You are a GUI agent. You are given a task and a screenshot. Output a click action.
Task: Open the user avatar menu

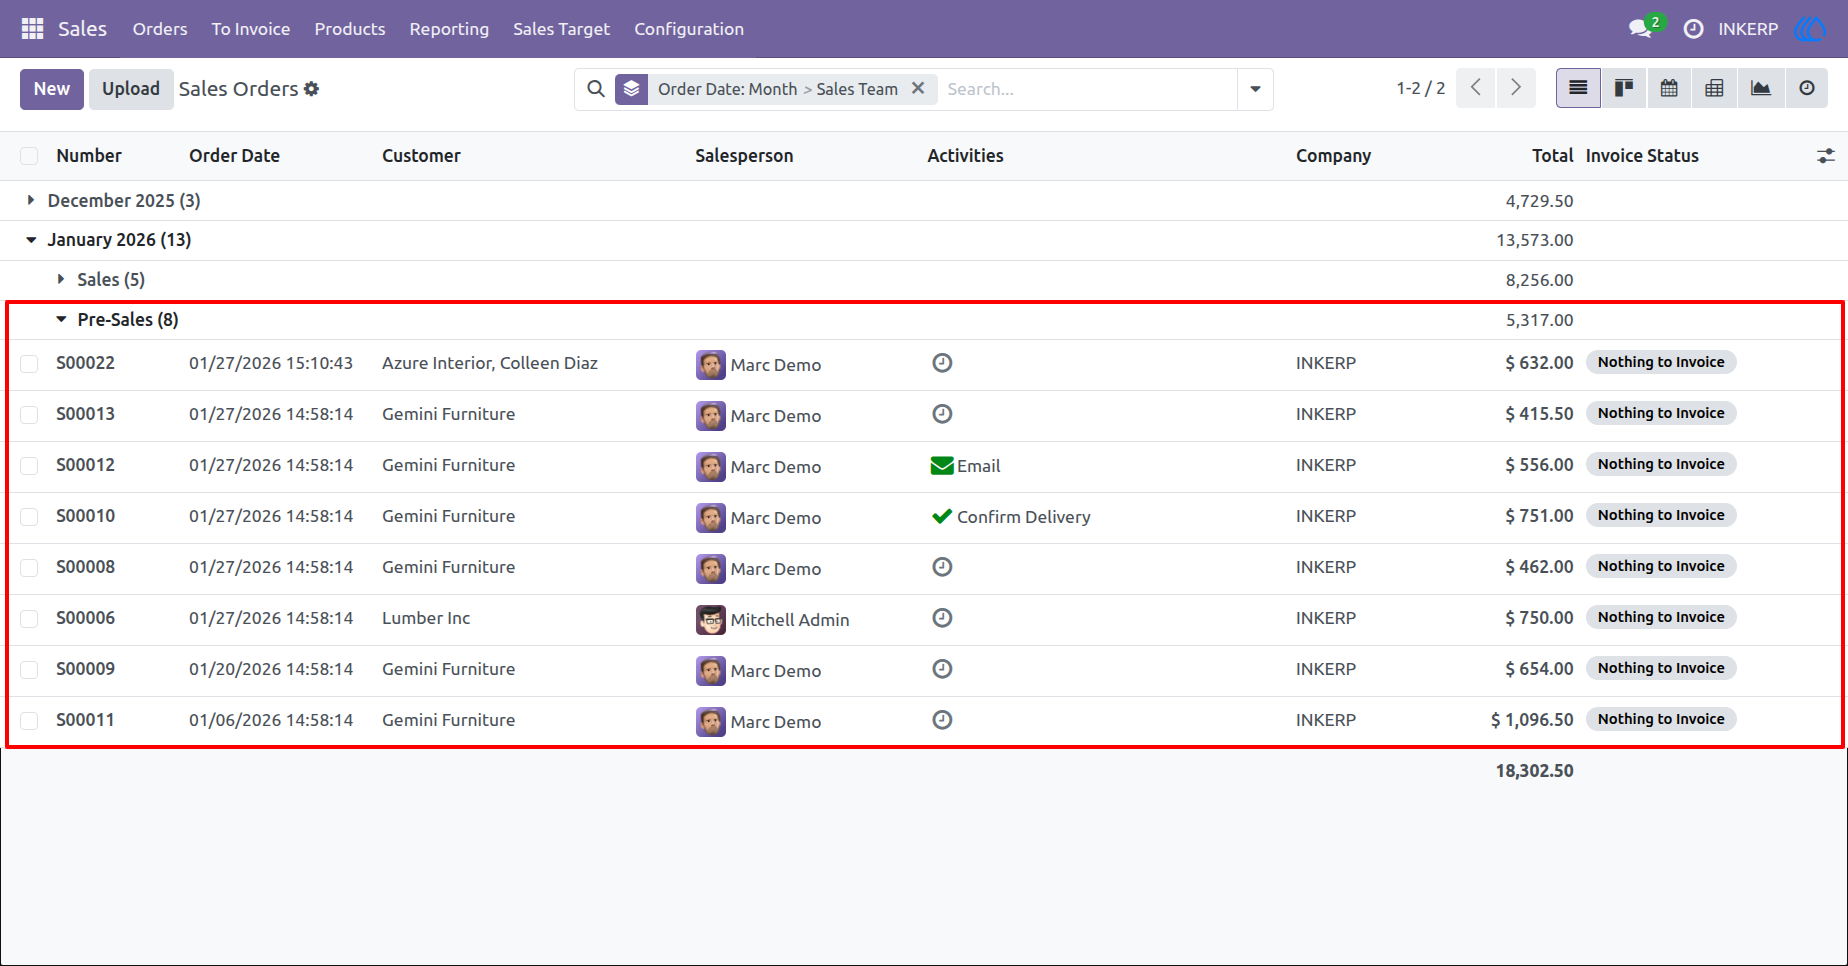click(x=1811, y=29)
